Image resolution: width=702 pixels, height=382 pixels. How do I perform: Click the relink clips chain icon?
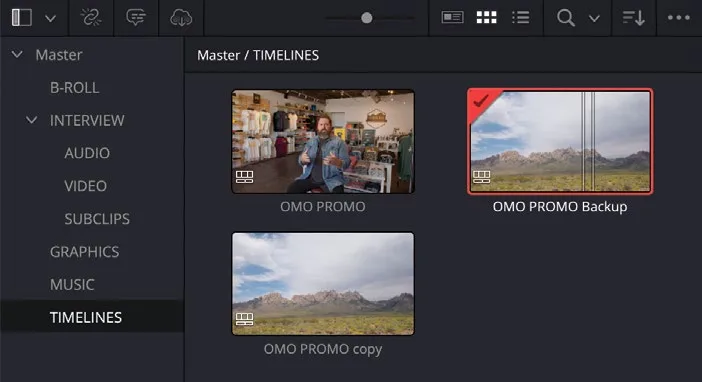[91, 18]
